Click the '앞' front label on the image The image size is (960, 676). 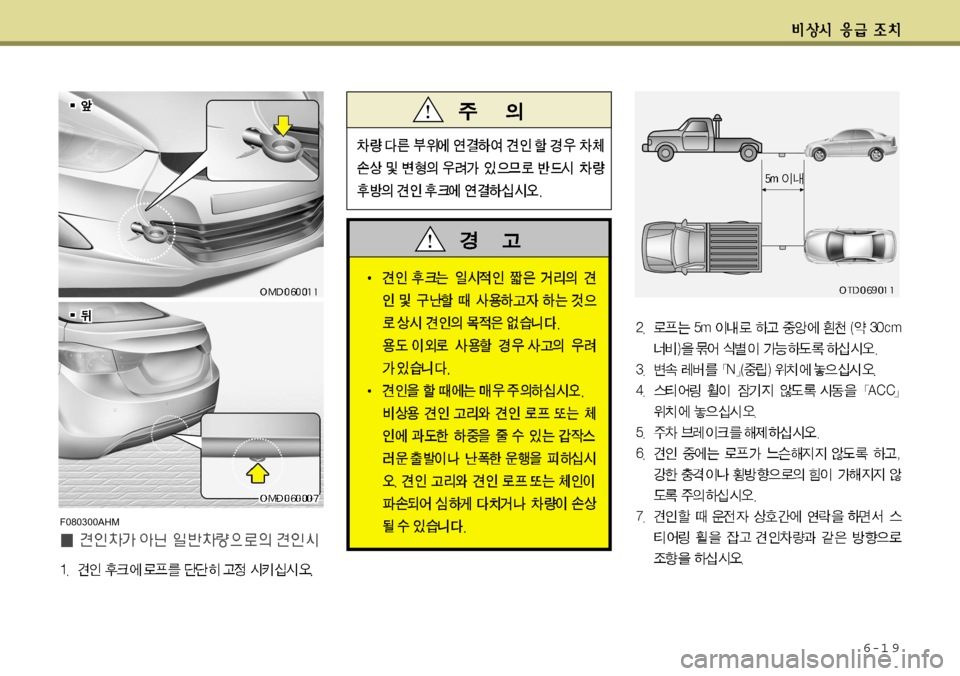tap(81, 106)
